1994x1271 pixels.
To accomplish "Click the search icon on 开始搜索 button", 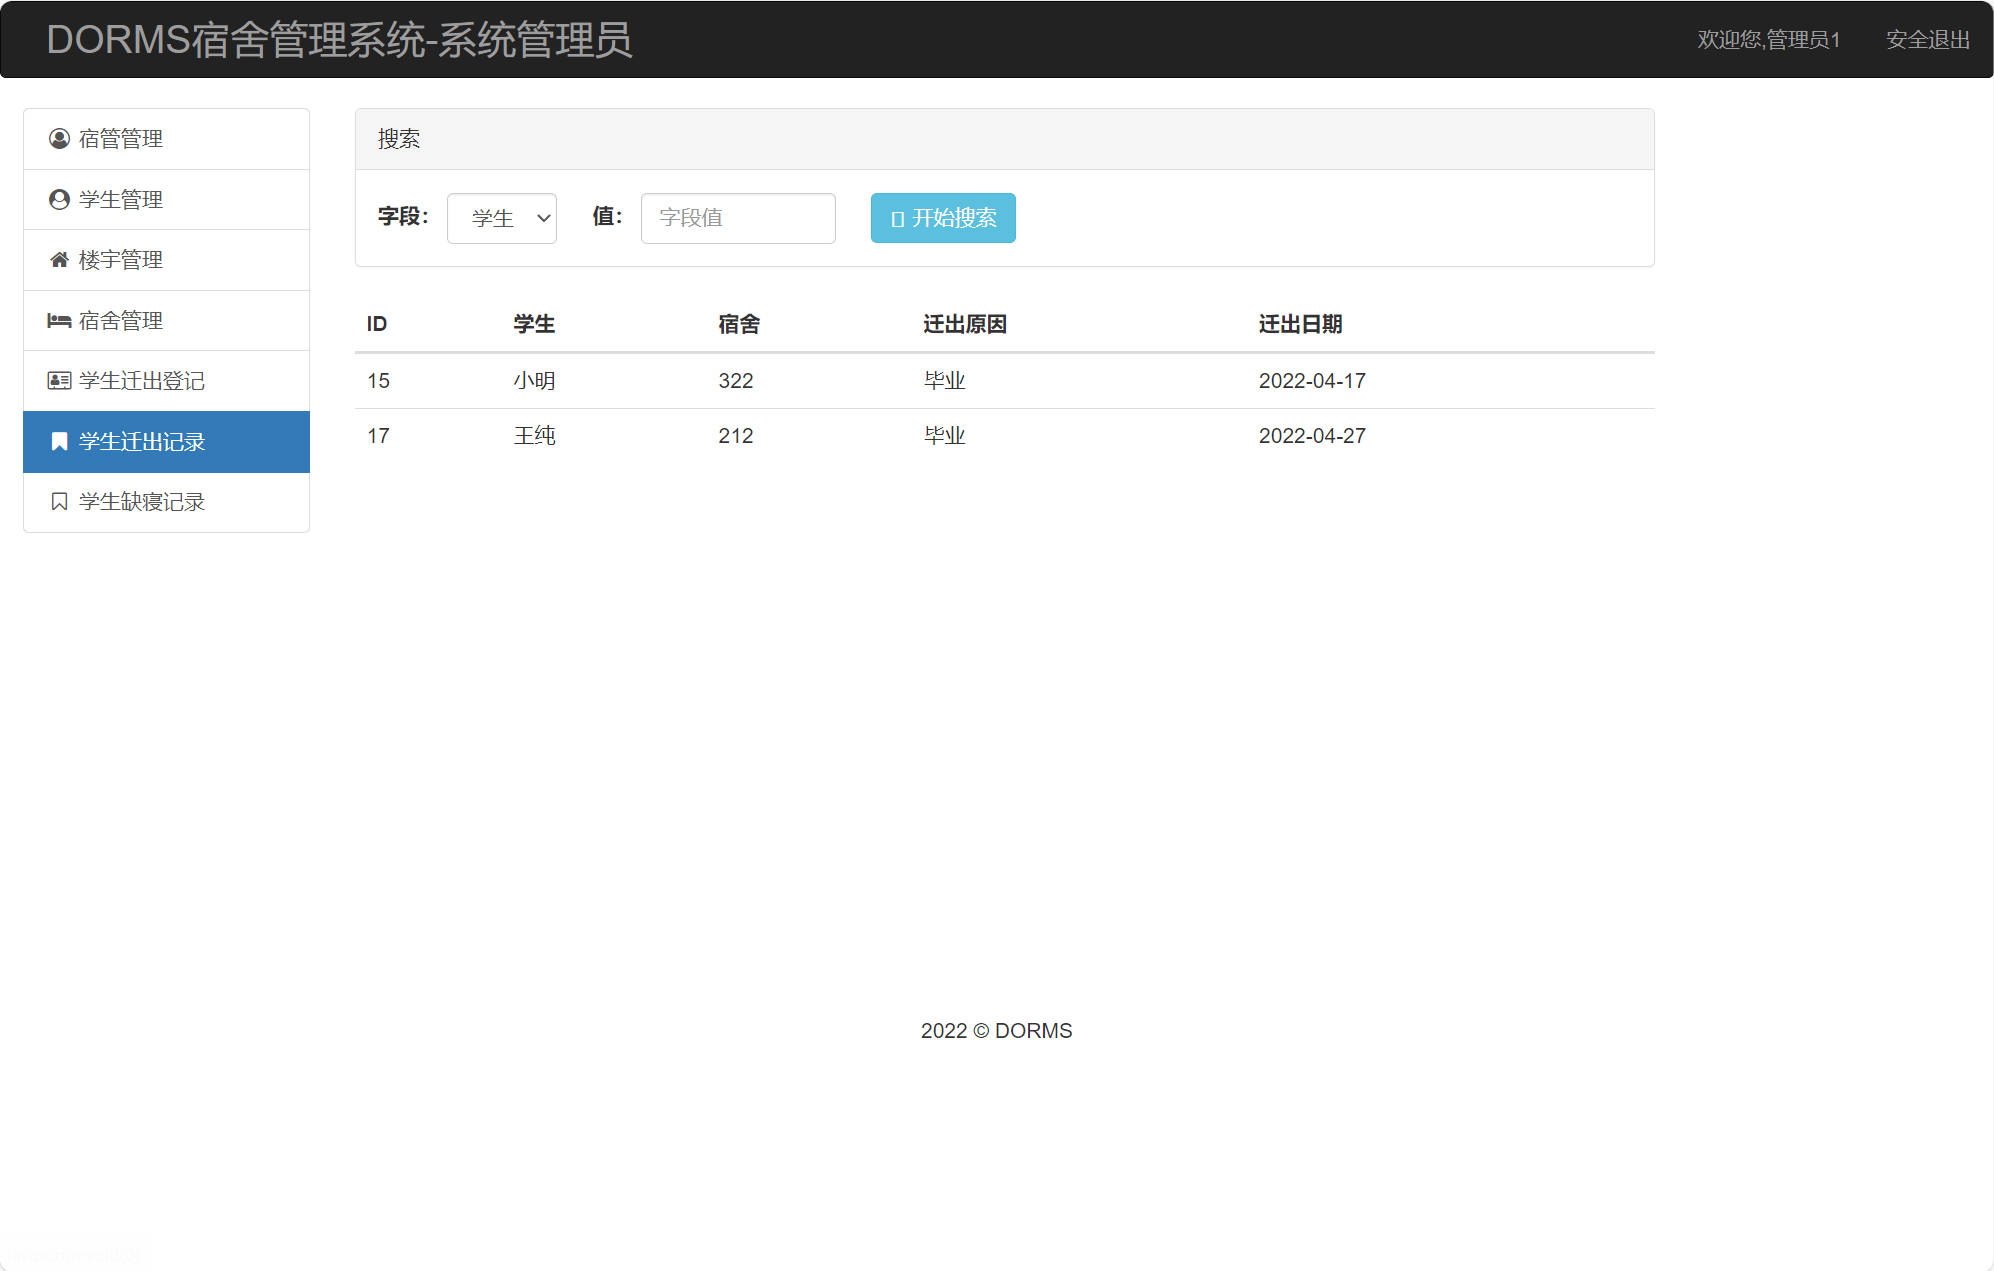I will click(895, 218).
